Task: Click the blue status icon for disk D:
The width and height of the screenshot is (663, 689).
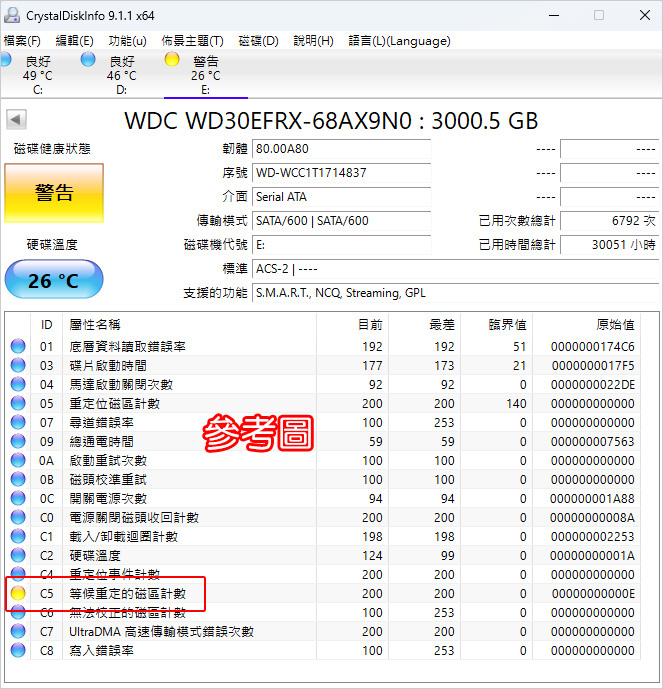Action: [88, 59]
